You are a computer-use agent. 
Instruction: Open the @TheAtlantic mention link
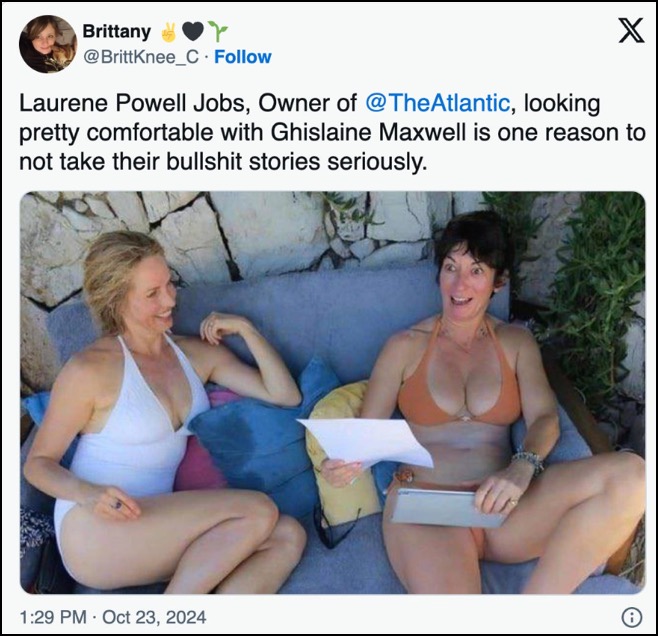point(438,103)
